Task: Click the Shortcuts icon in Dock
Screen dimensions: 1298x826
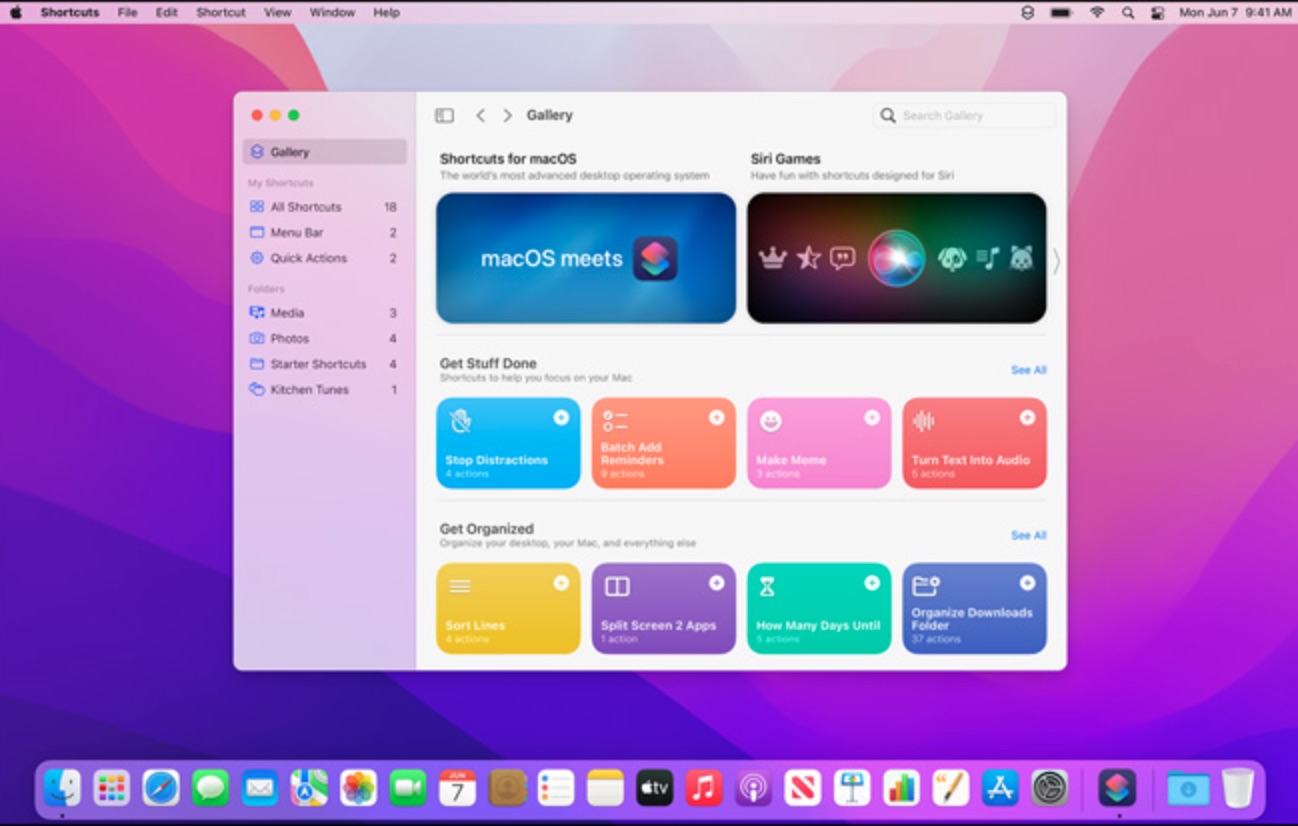Action: pos(1118,788)
